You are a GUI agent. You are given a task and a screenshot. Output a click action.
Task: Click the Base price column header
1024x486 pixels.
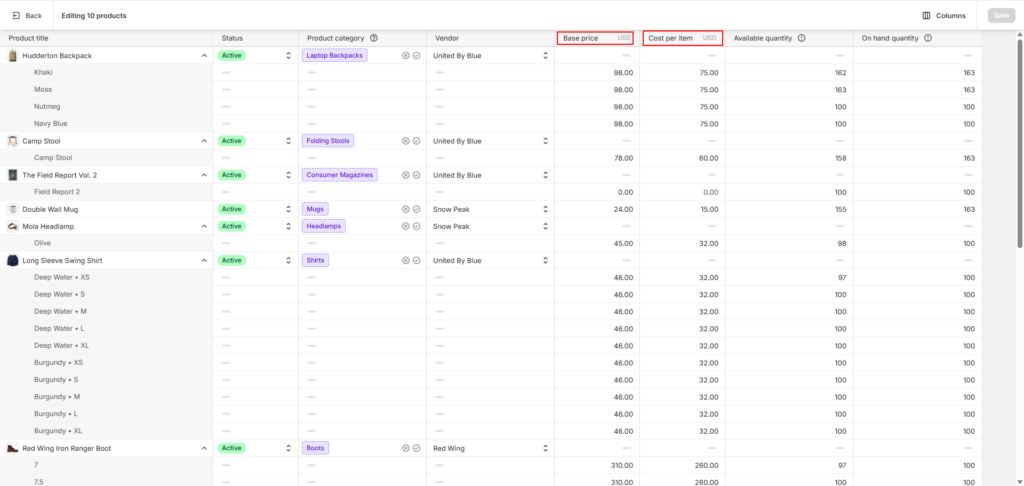point(595,39)
